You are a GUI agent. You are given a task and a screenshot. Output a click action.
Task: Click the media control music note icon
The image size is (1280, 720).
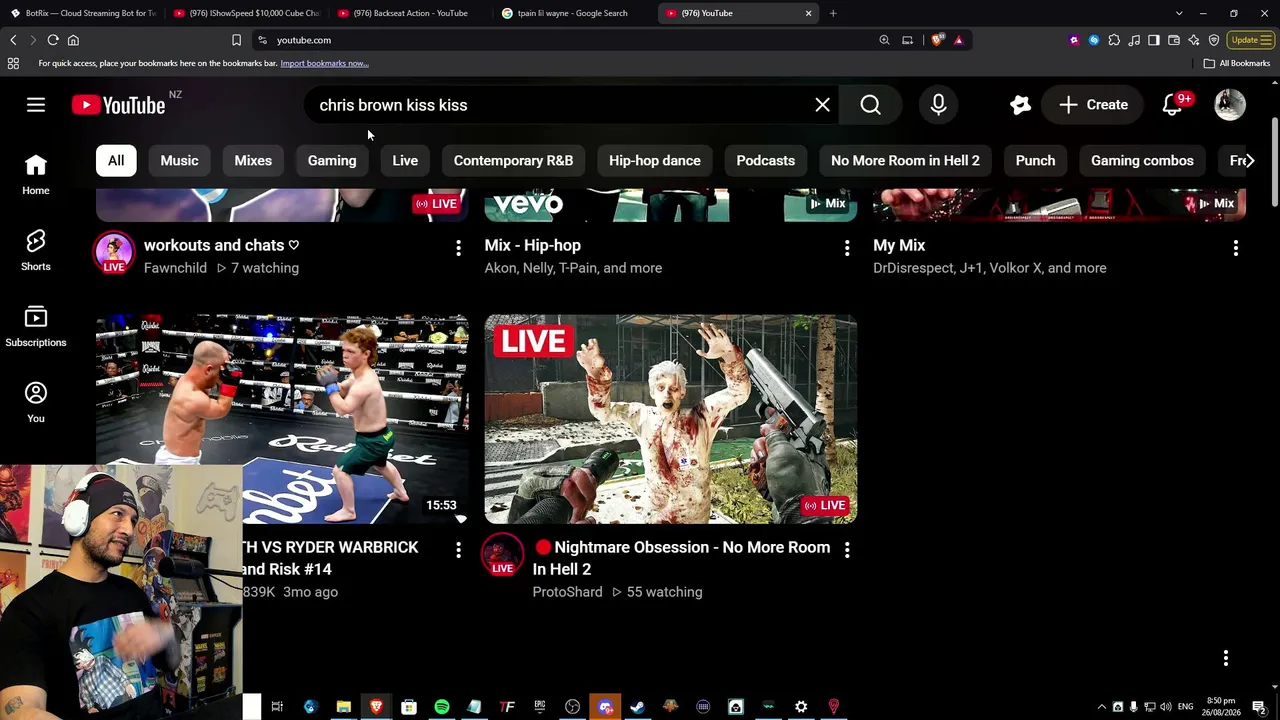1134,40
